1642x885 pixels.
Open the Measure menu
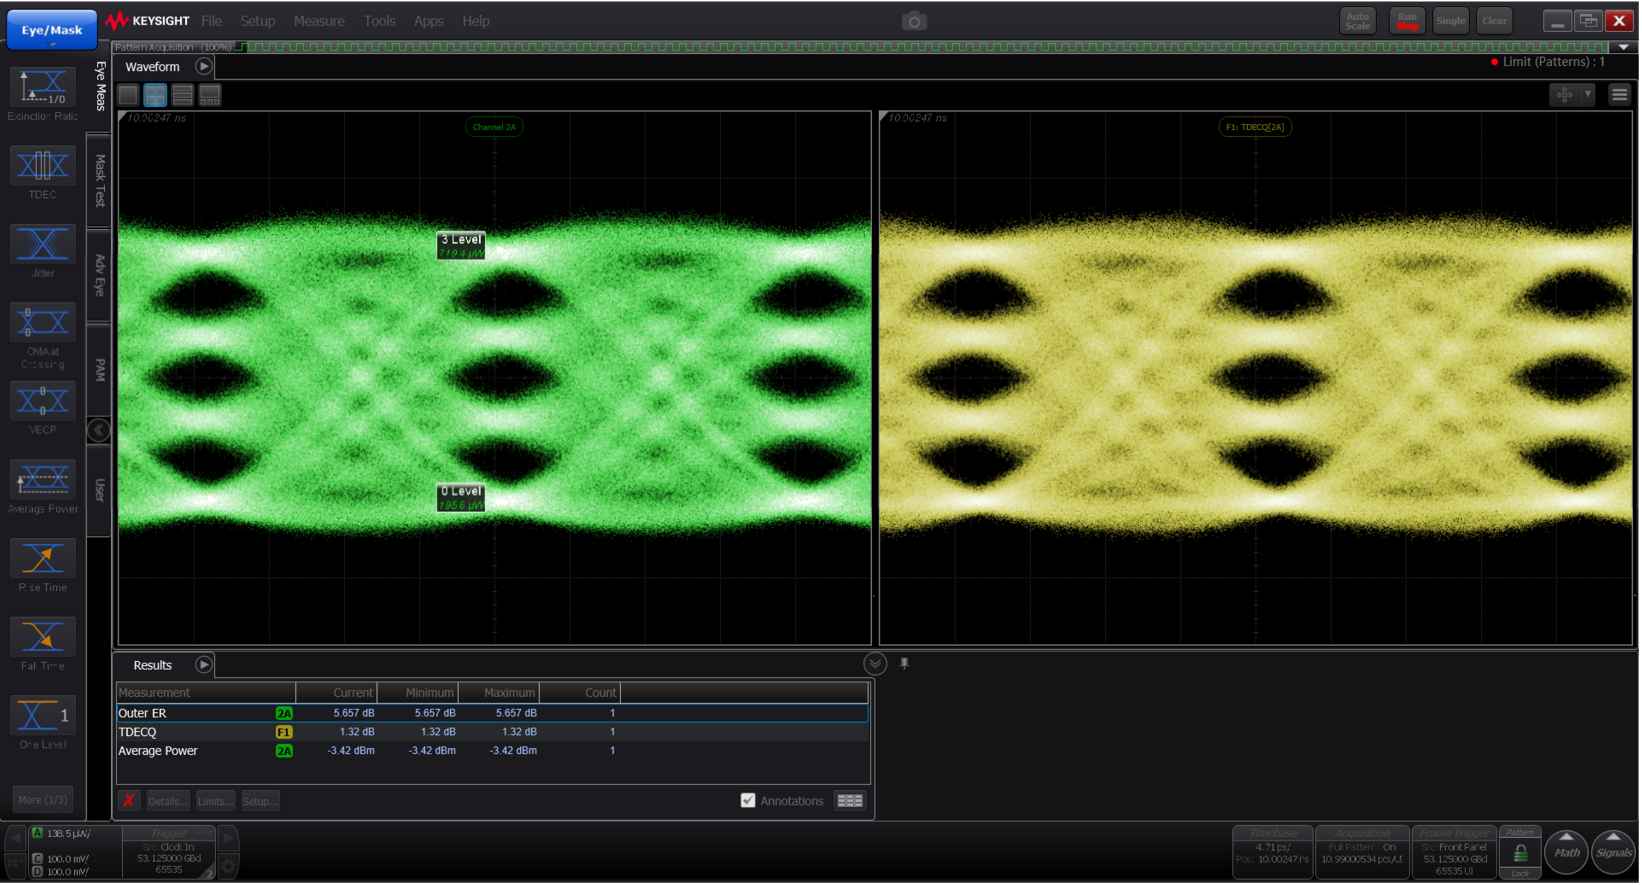click(319, 21)
